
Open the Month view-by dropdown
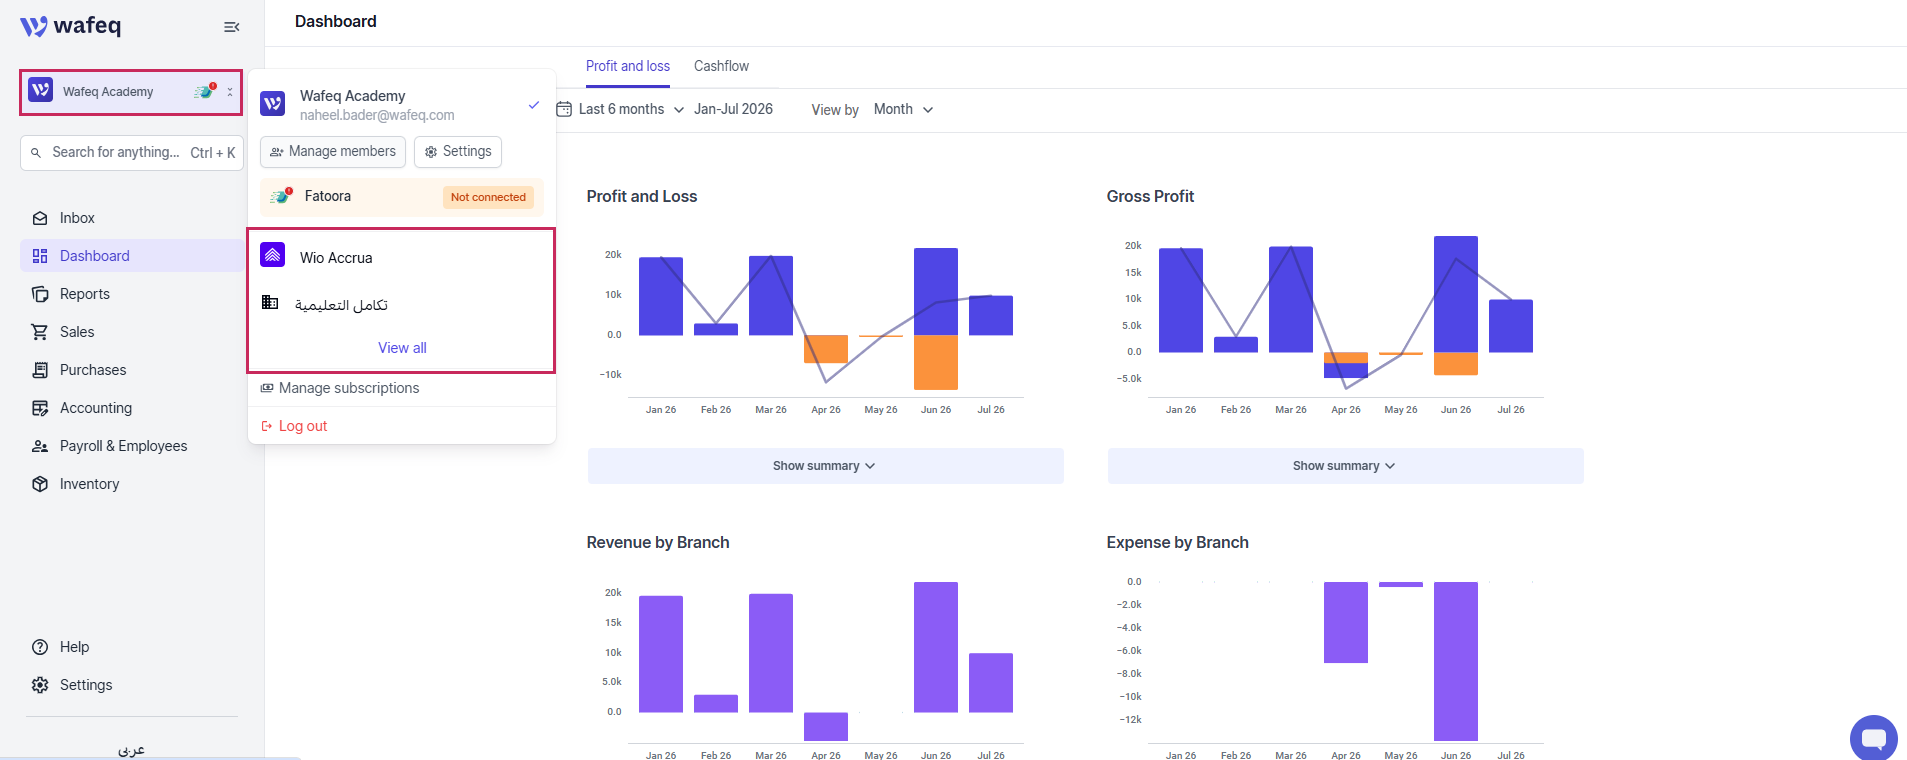pyautogui.click(x=903, y=109)
